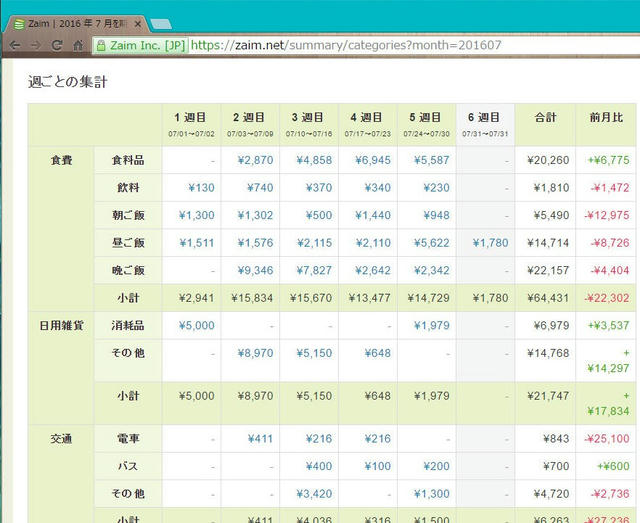
Task: Open 朝ご飯 week 1 amount ¥1,300
Action: tap(197, 215)
